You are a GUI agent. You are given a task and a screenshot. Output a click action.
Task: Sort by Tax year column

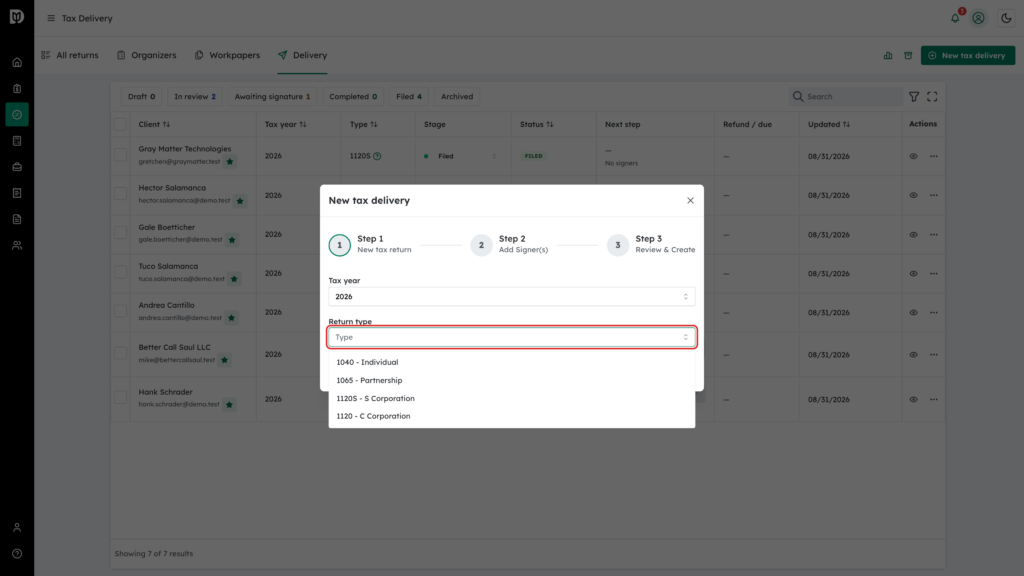(x=285, y=124)
